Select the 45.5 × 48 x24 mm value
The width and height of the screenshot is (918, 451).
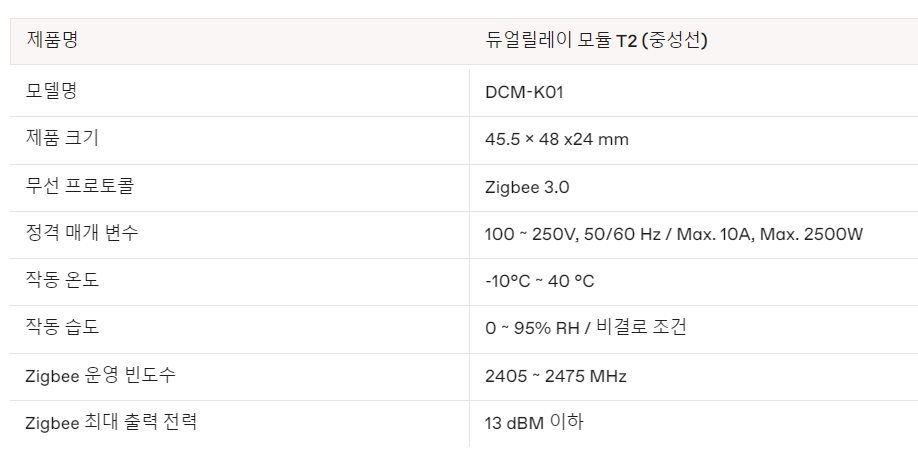point(556,139)
